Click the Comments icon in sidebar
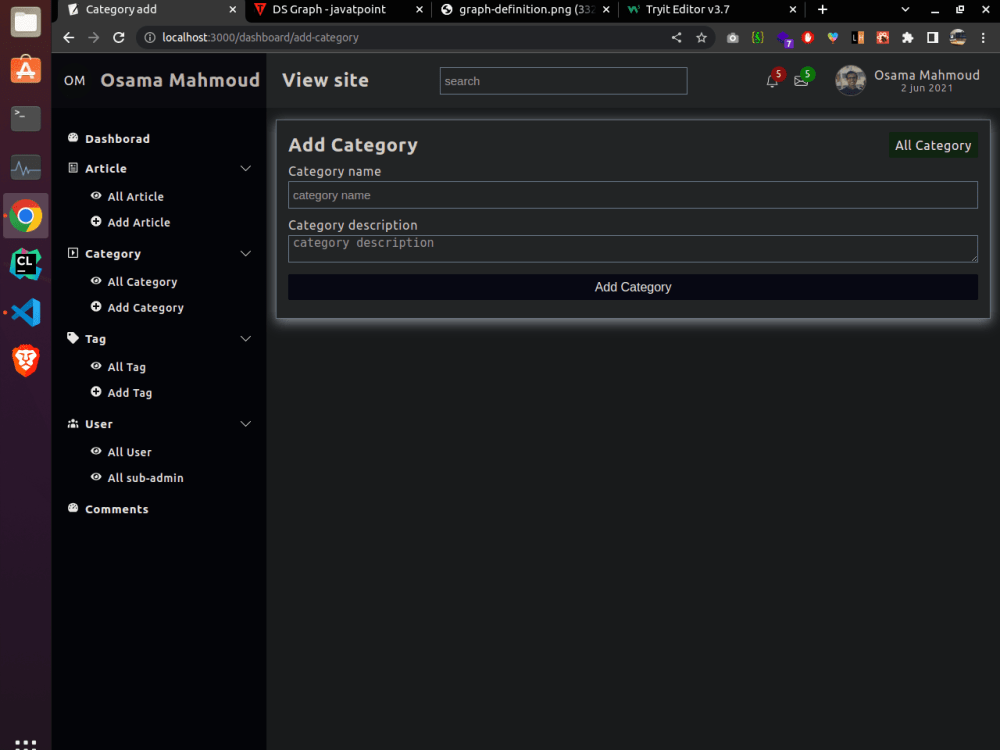This screenshot has height=750, width=1000. 73,508
